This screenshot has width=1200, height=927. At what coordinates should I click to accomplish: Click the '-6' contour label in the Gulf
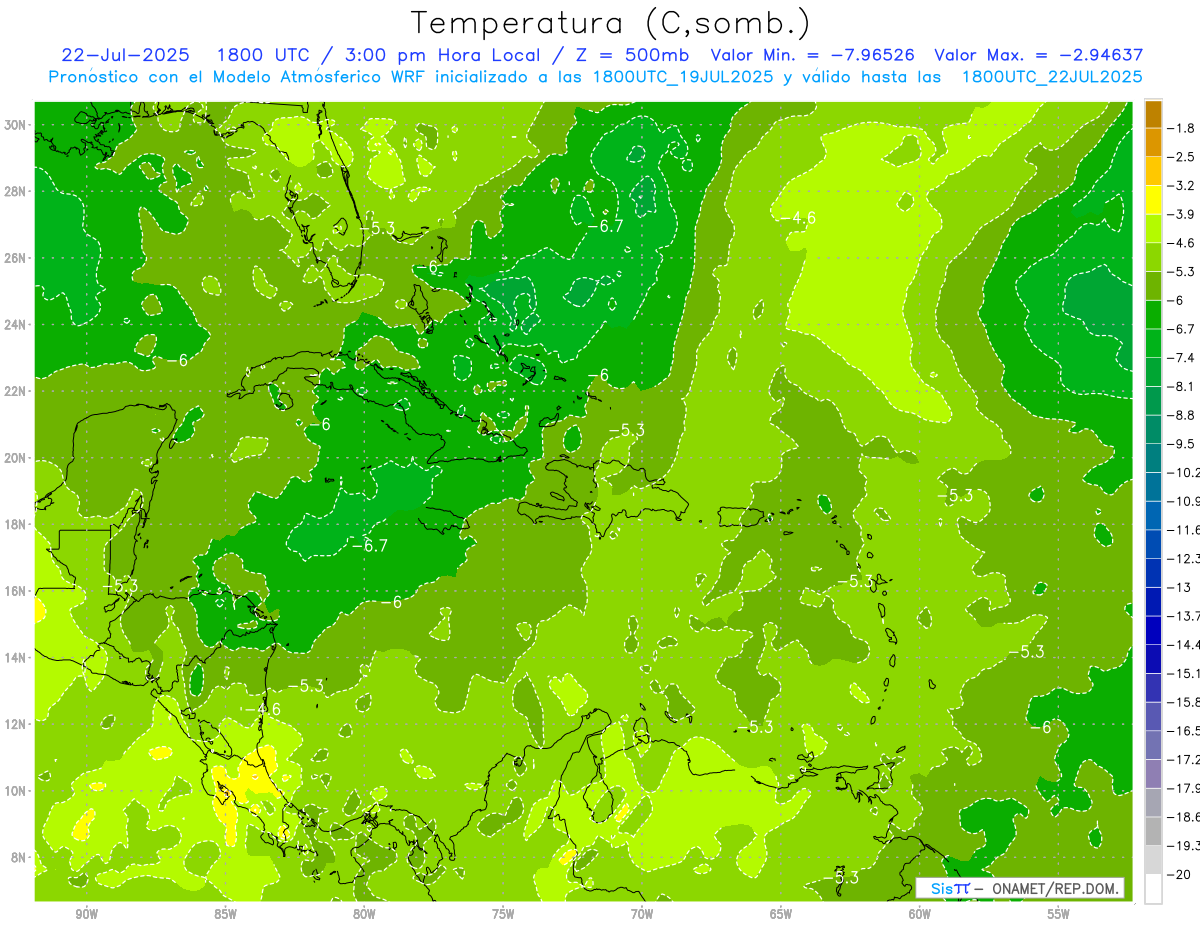click(177, 359)
